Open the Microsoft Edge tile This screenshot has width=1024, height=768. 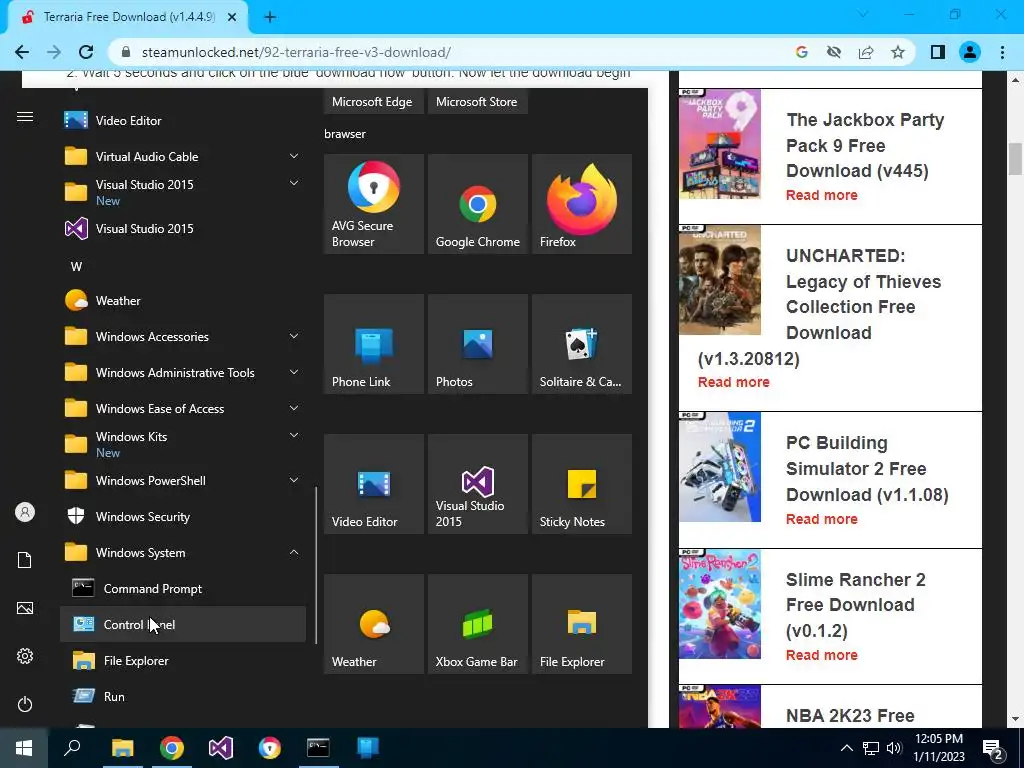coord(372,101)
